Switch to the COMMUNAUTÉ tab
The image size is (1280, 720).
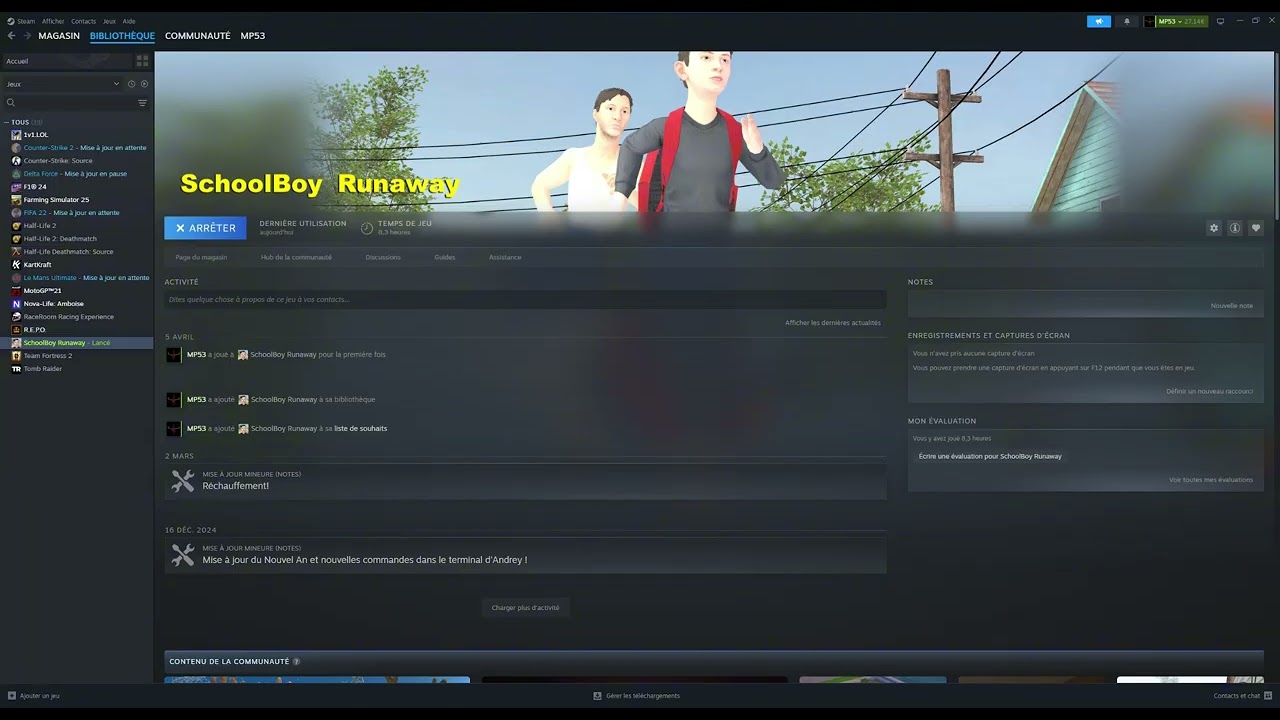click(x=198, y=36)
